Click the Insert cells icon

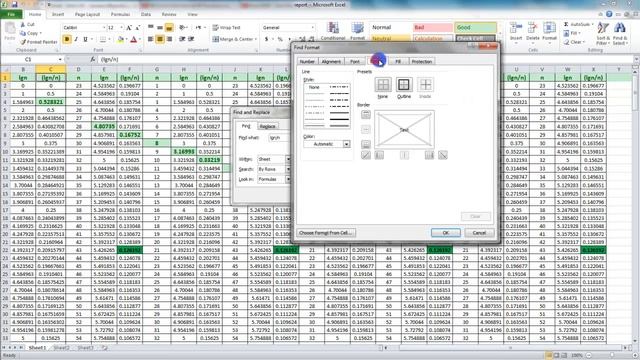click(516, 29)
